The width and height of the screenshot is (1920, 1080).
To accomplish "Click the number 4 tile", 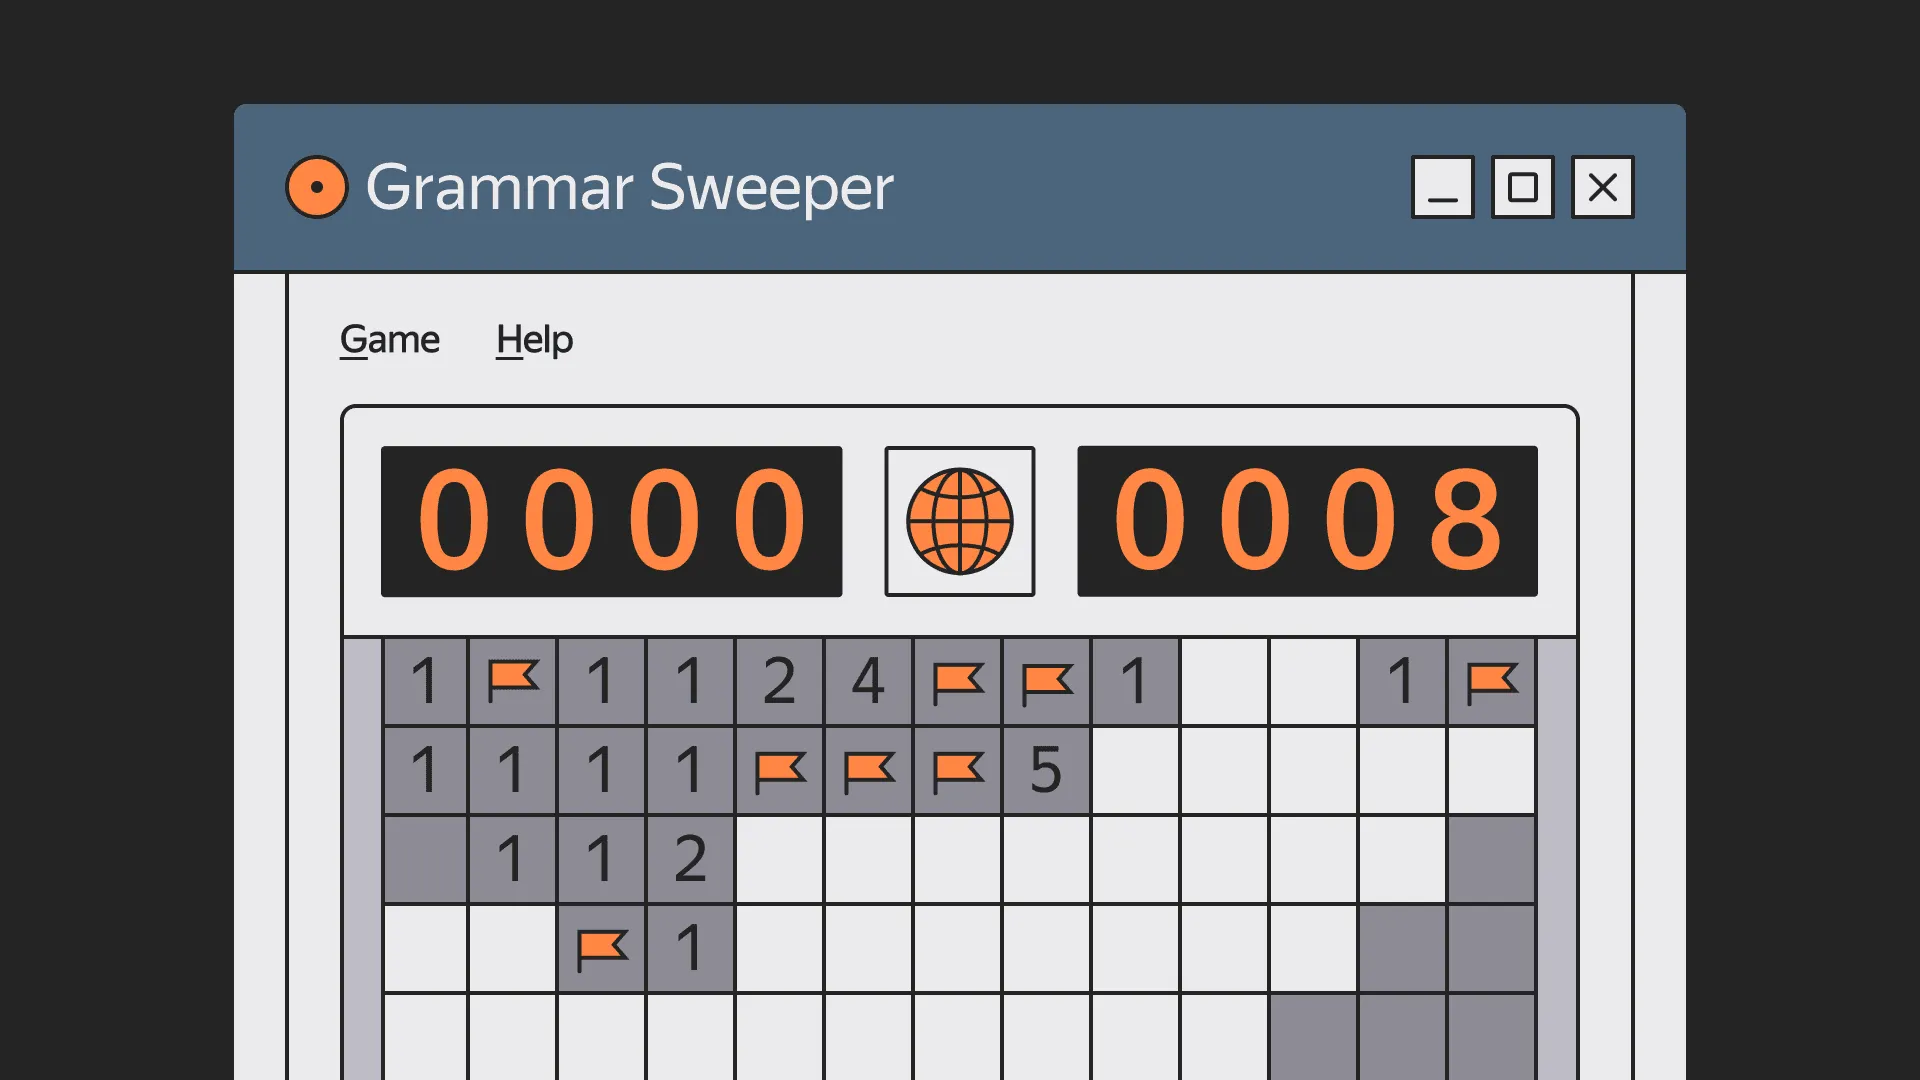I will pos(868,682).
